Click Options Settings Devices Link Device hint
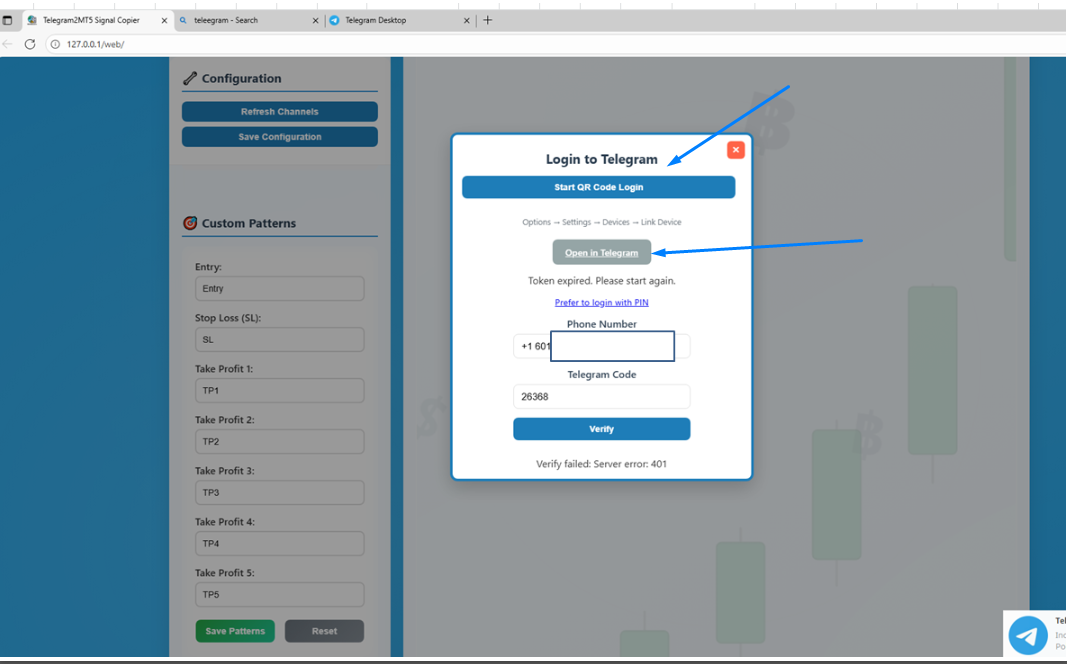 click(602, 222)
